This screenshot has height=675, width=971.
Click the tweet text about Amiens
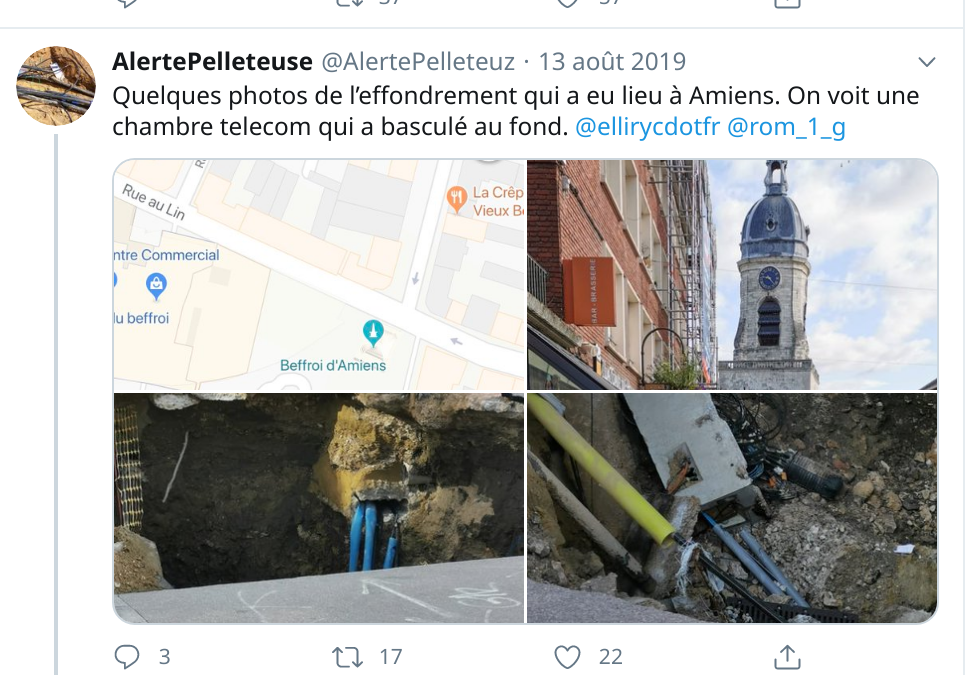[x=515, y=111]
